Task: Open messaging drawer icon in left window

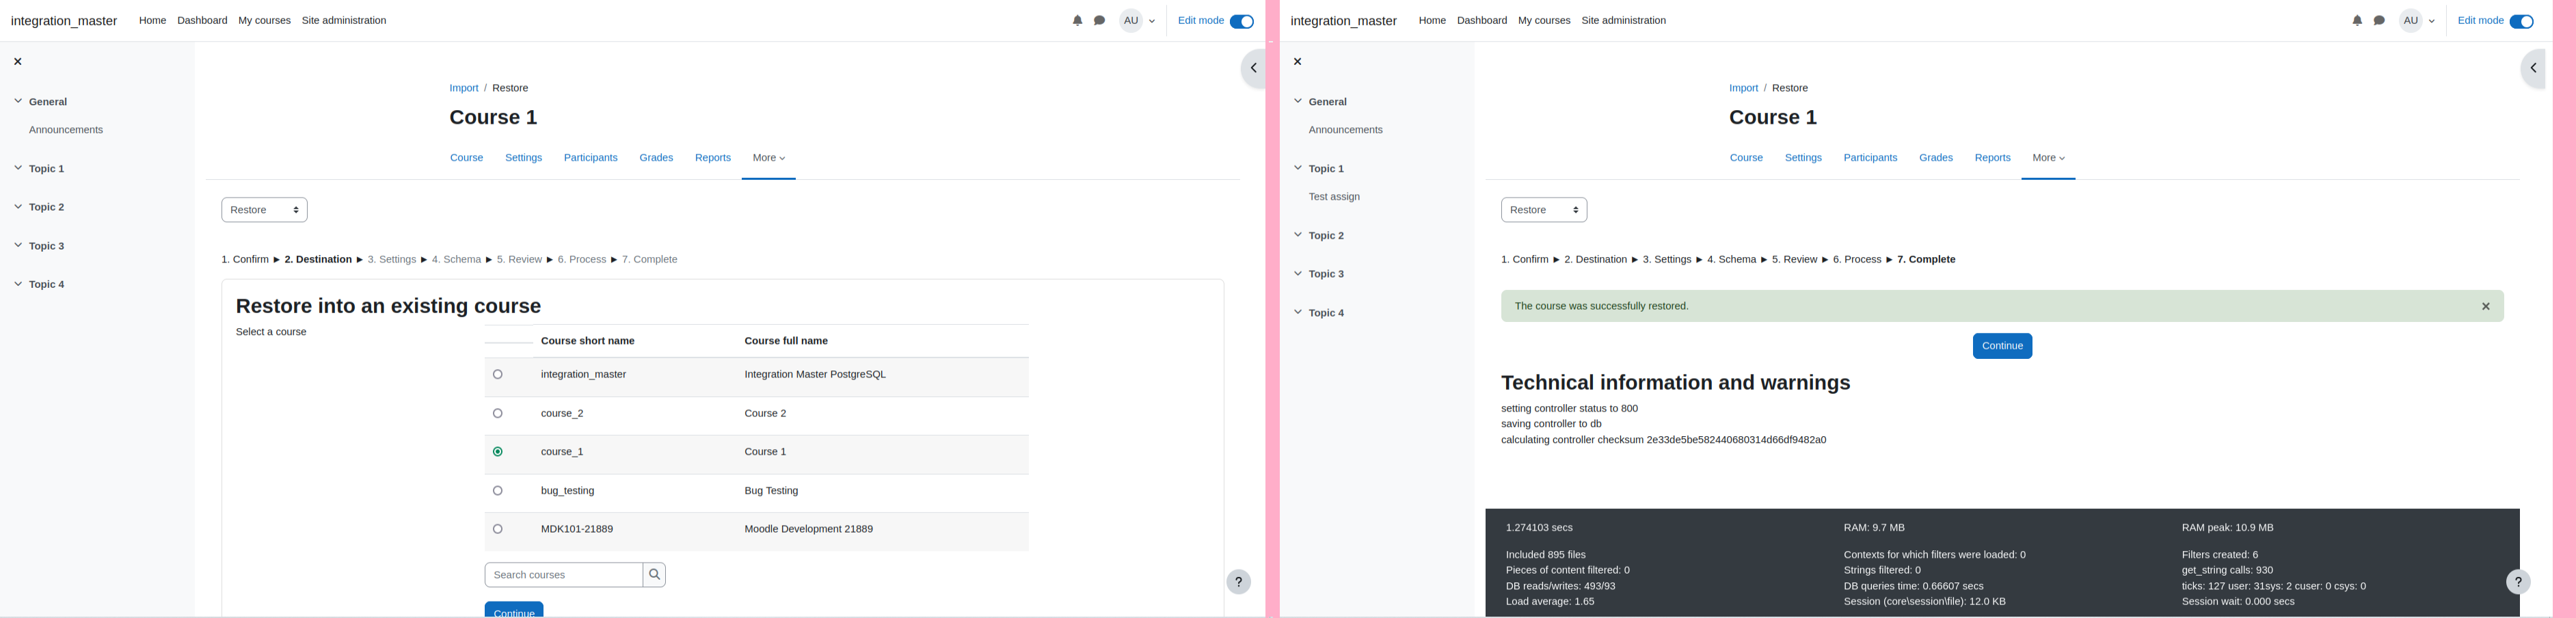Action: point(1099,21)
